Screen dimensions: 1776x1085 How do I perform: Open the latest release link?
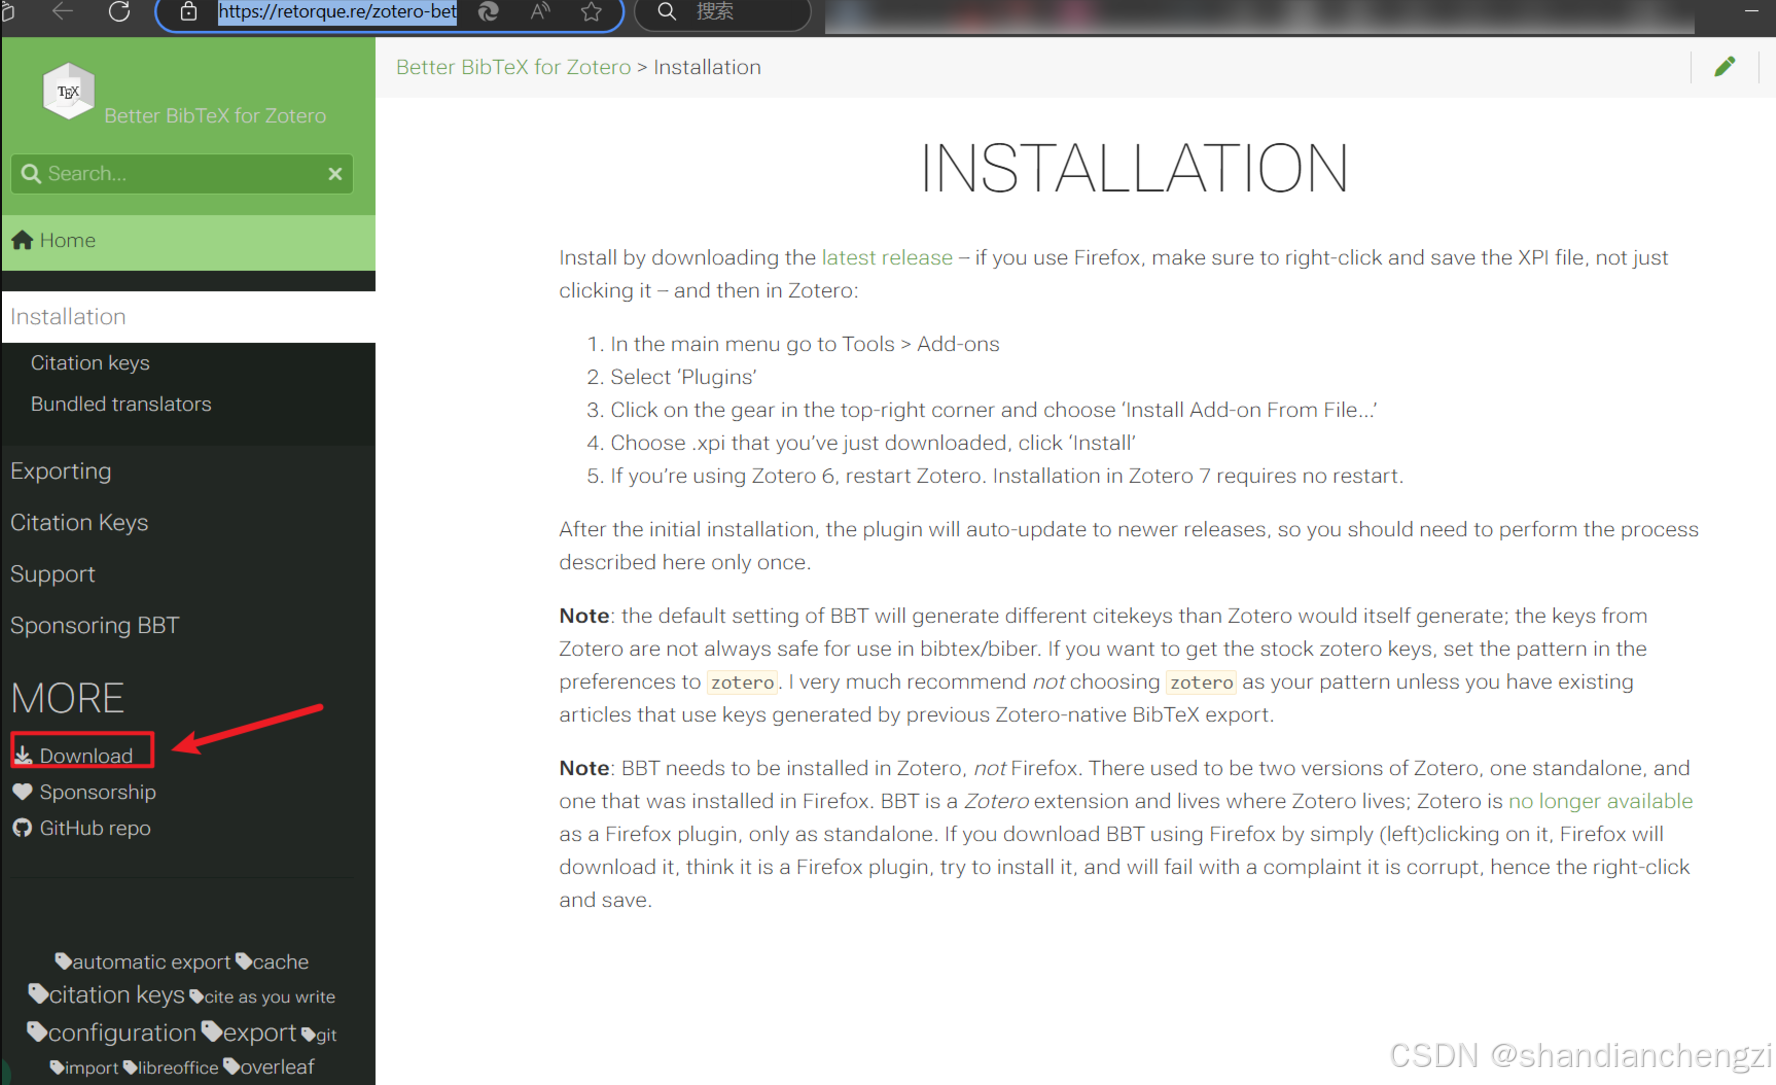887,258
